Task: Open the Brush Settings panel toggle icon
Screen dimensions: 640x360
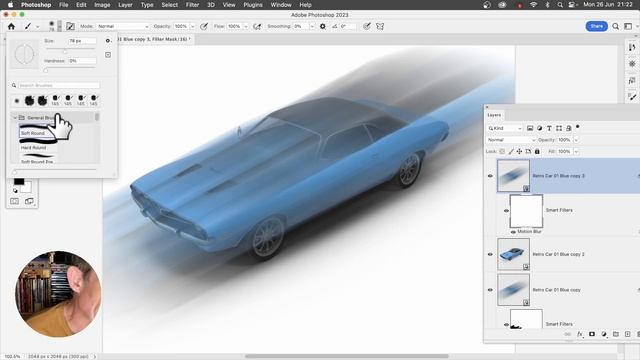Action: pyautogui.click(x=70, y=27)
